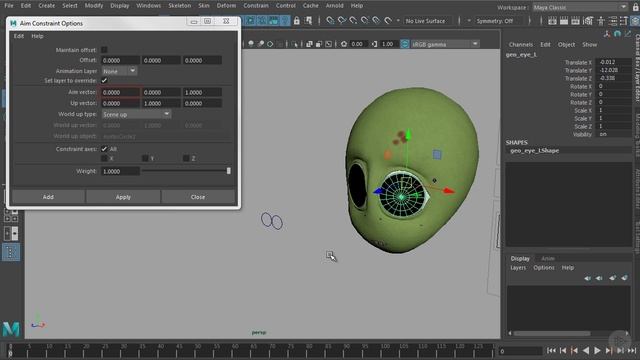The image size is (640, 360).
Task: Move selected layer down icon
Action: pos(599,278)
